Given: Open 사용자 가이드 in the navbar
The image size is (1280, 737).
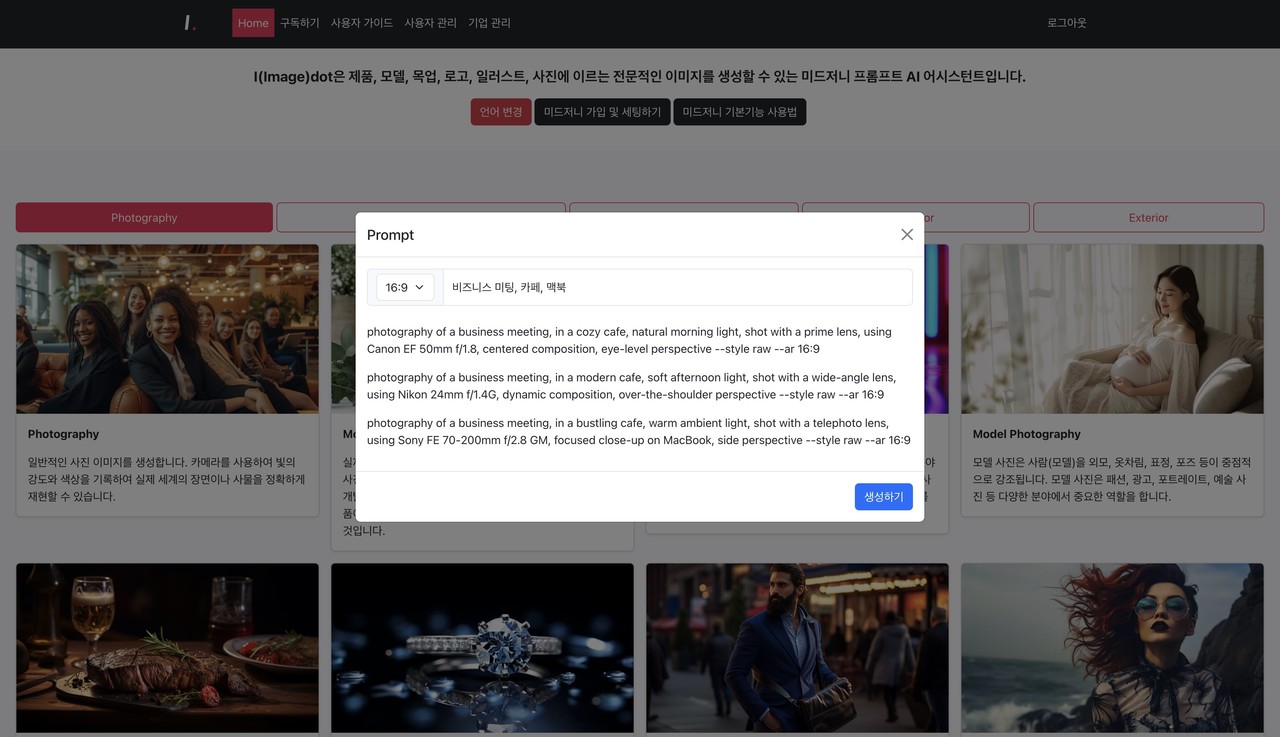Looking at the screenshot, I should (362, 23).
